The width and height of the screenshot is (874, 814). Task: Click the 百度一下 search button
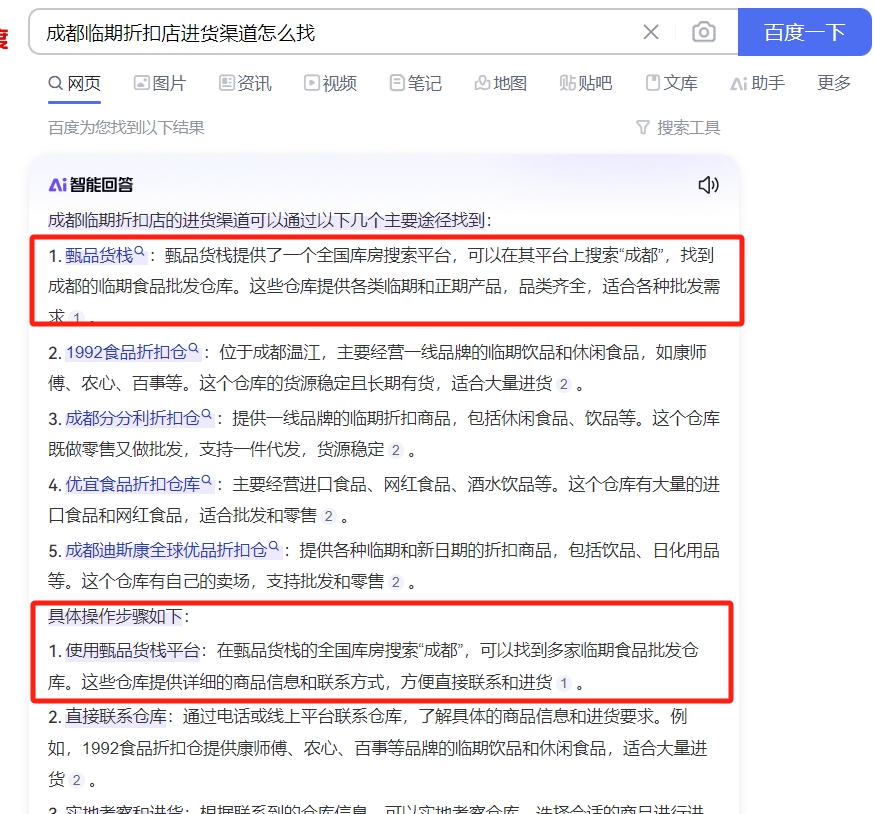(x=804, y=32)
